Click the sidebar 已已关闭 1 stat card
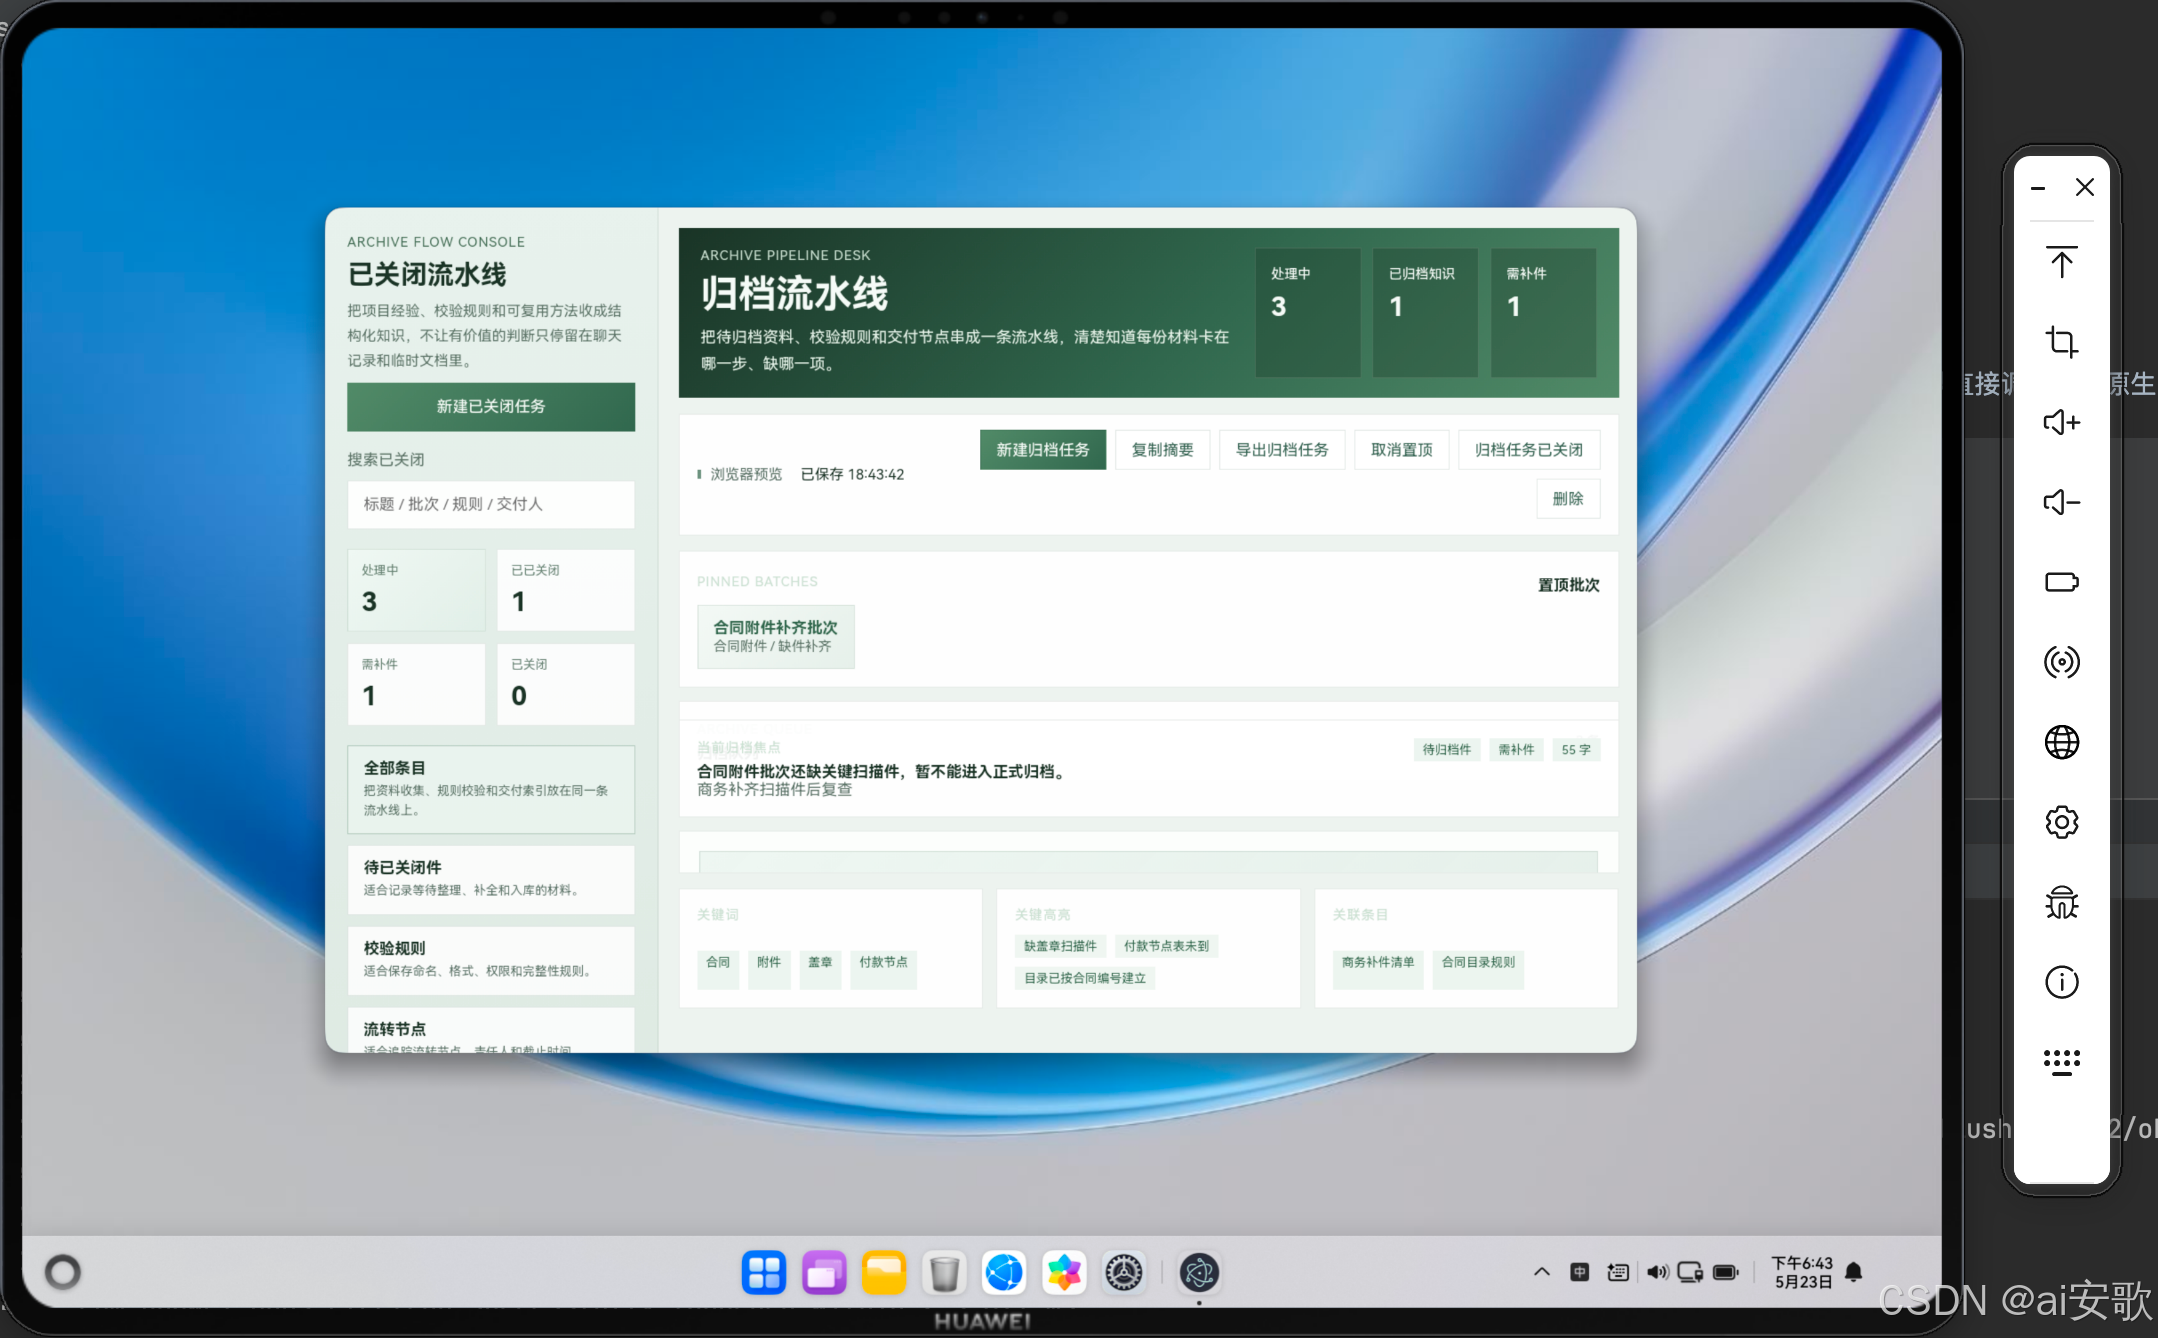 [x=565, y=589]
